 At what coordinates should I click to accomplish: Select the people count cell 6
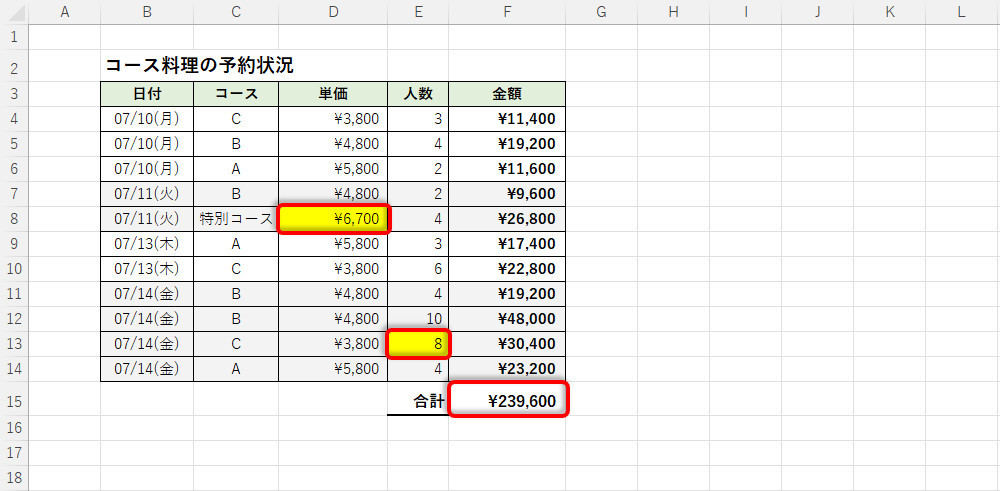point(418,269)
